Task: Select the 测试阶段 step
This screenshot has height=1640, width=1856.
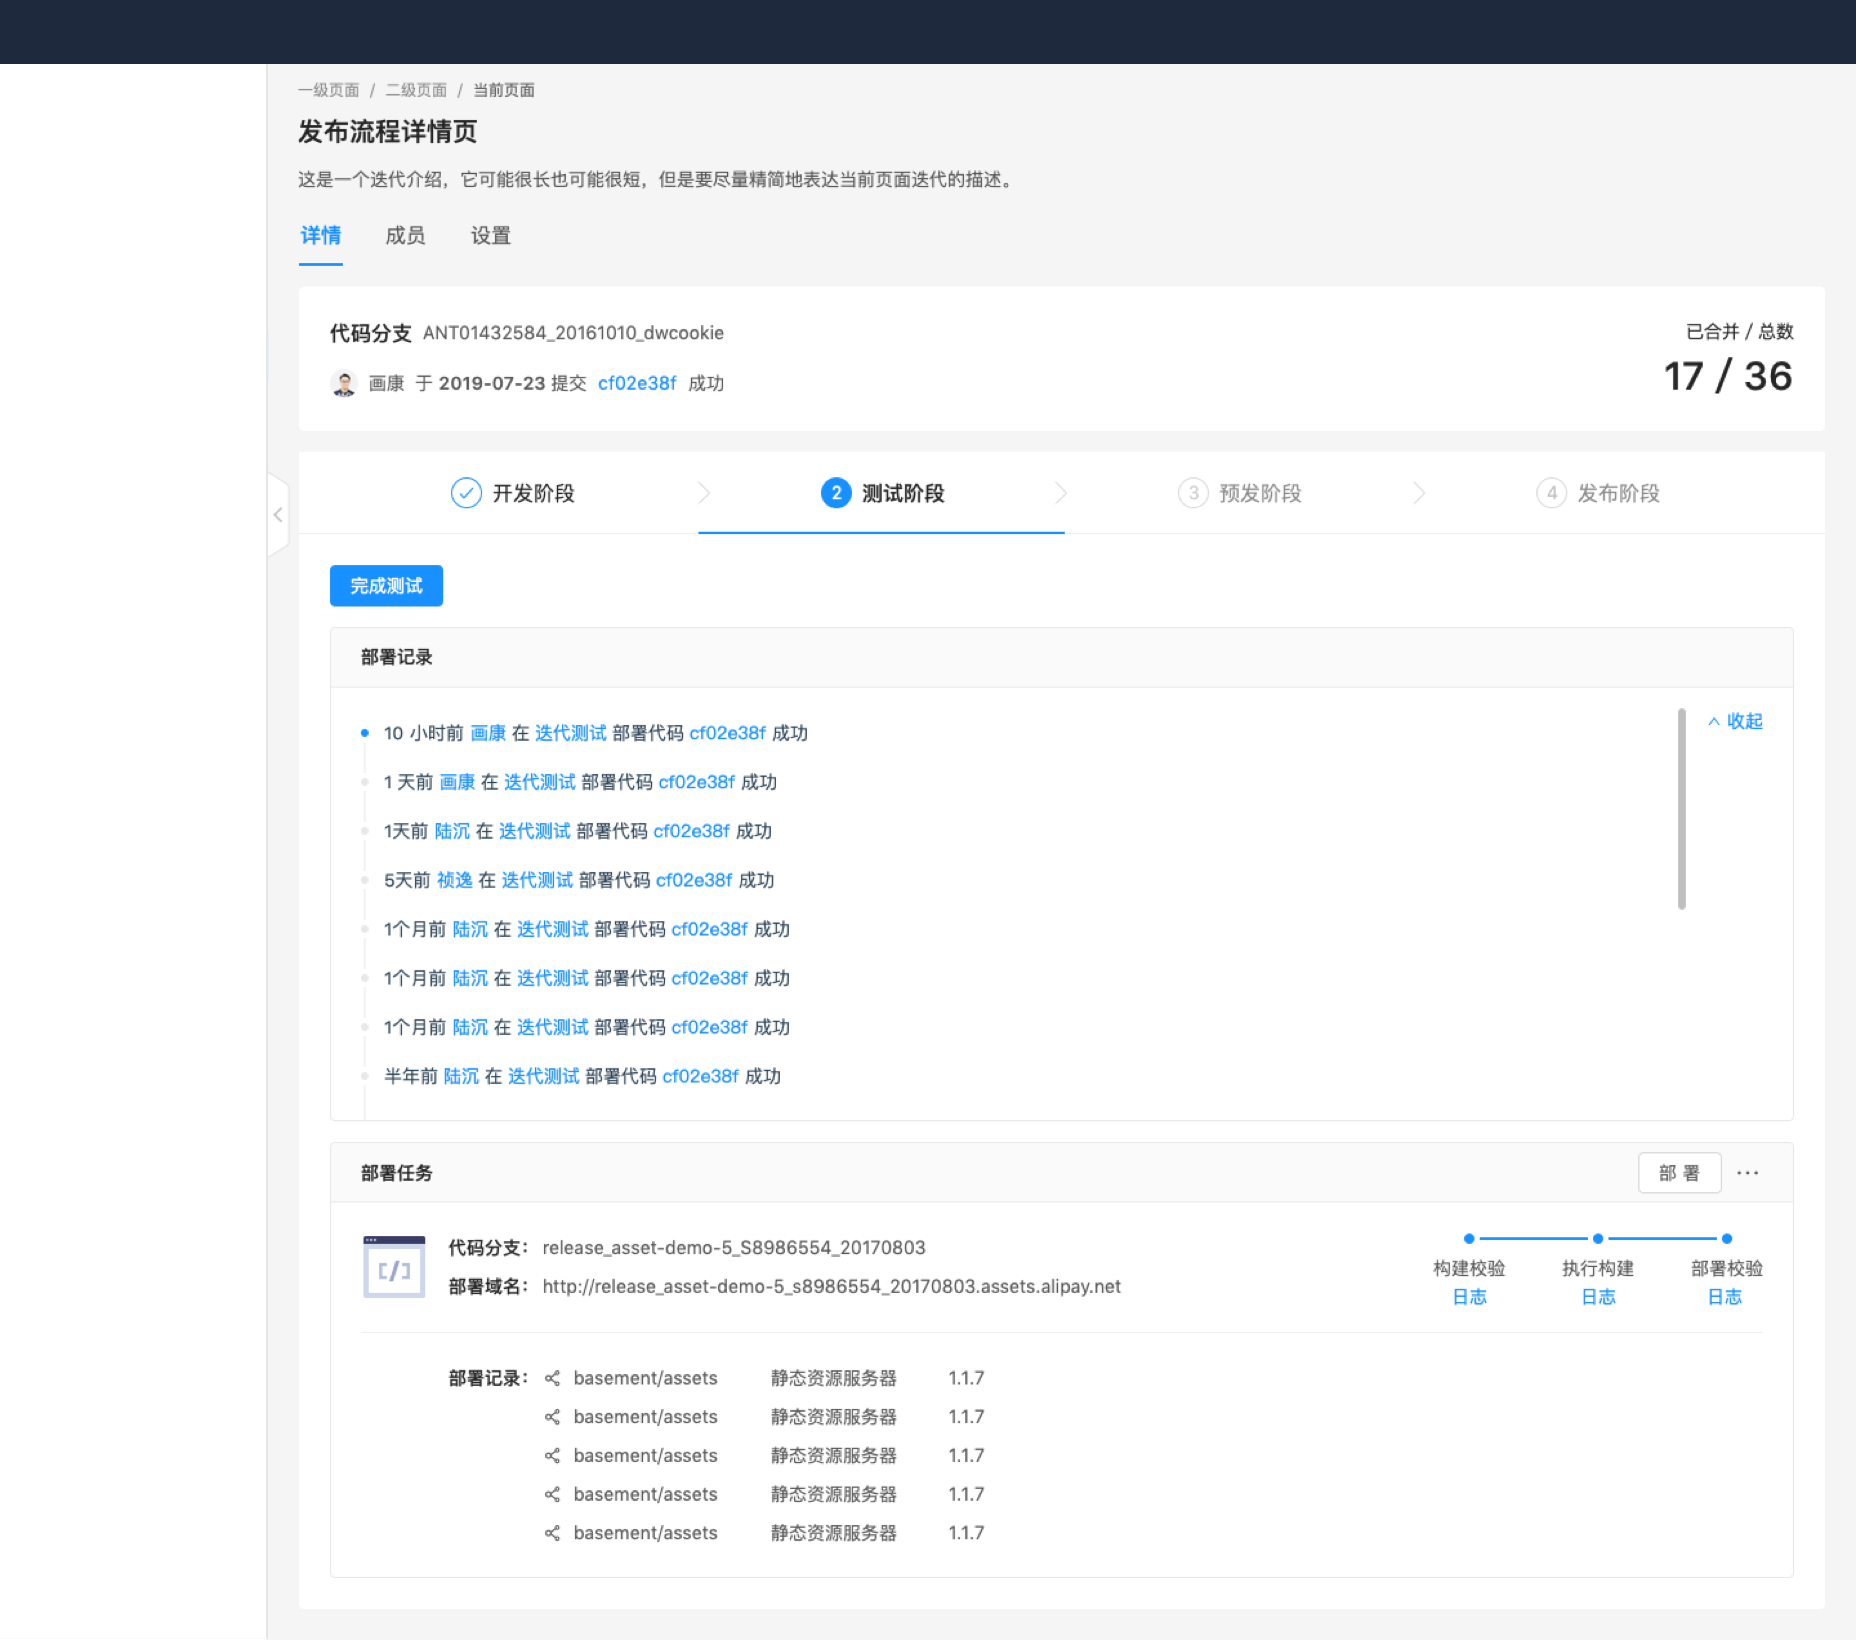Action: pos(882,493)
